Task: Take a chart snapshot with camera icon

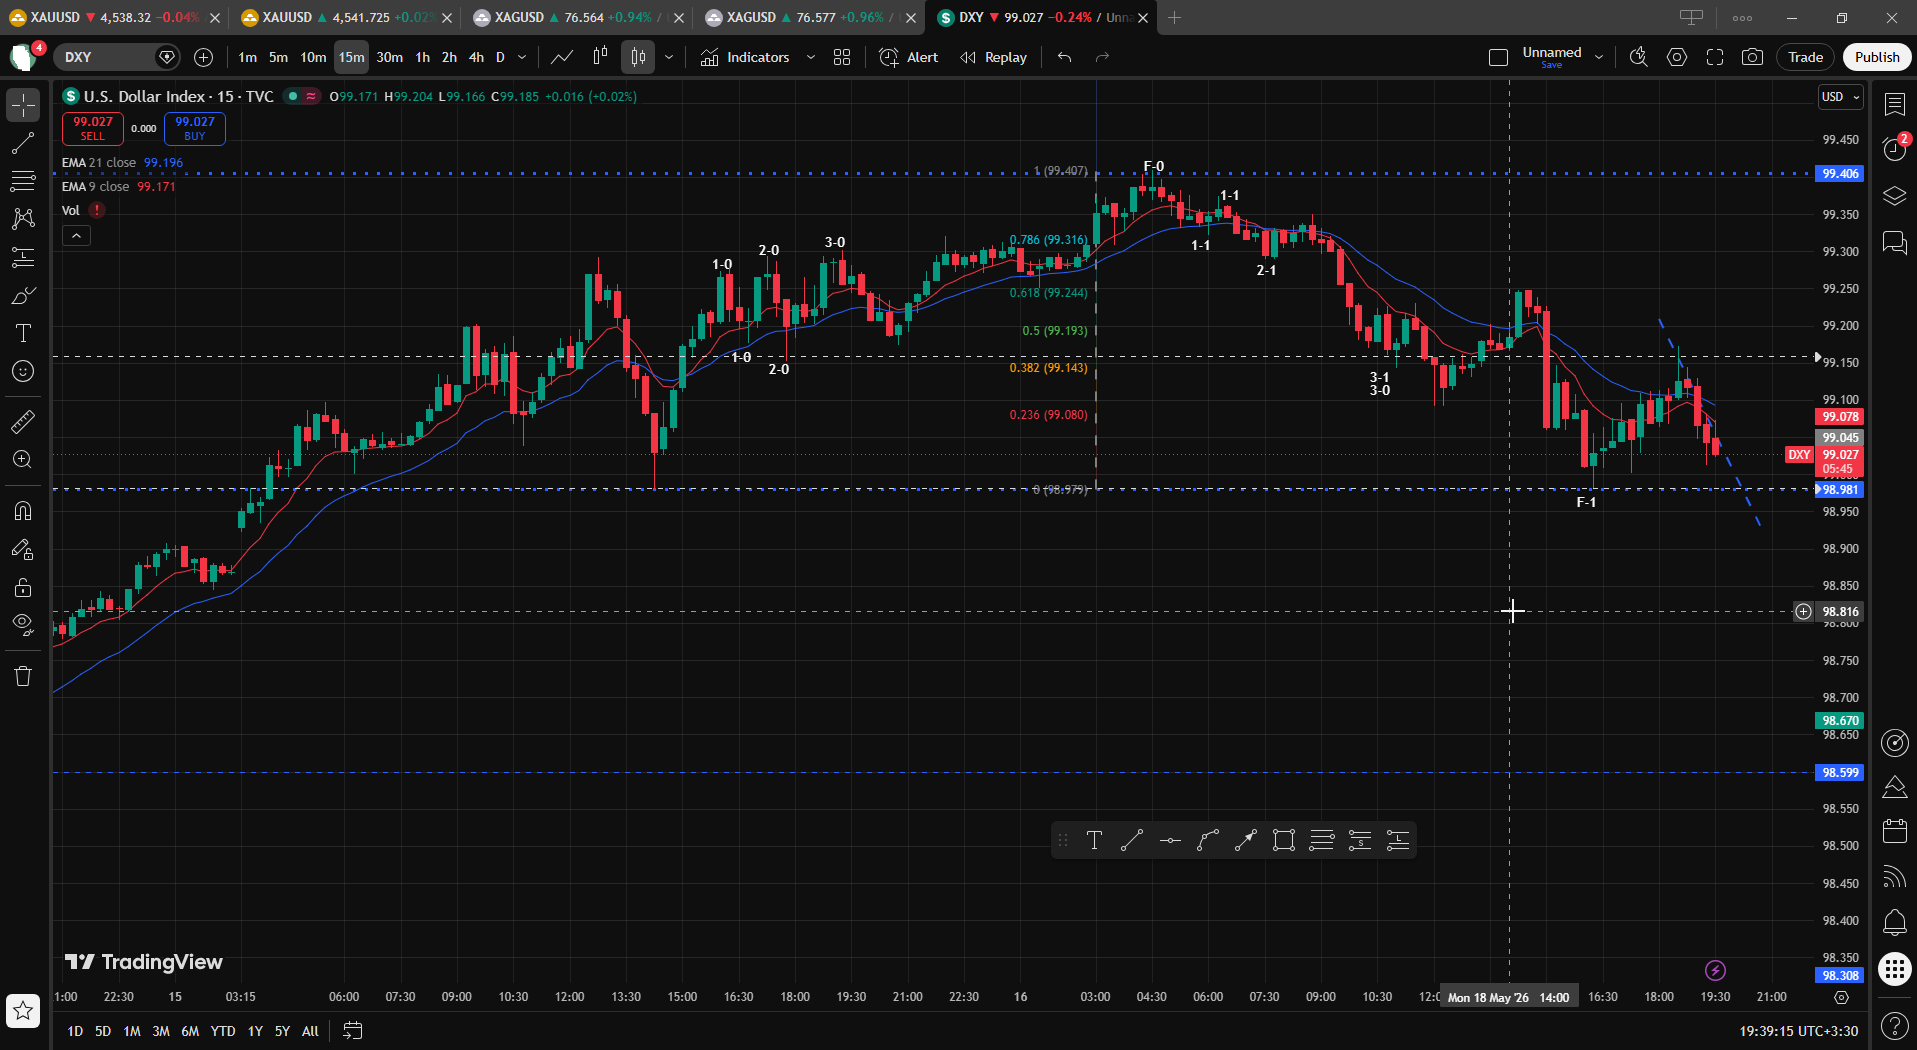Action: click(1752, 57)
